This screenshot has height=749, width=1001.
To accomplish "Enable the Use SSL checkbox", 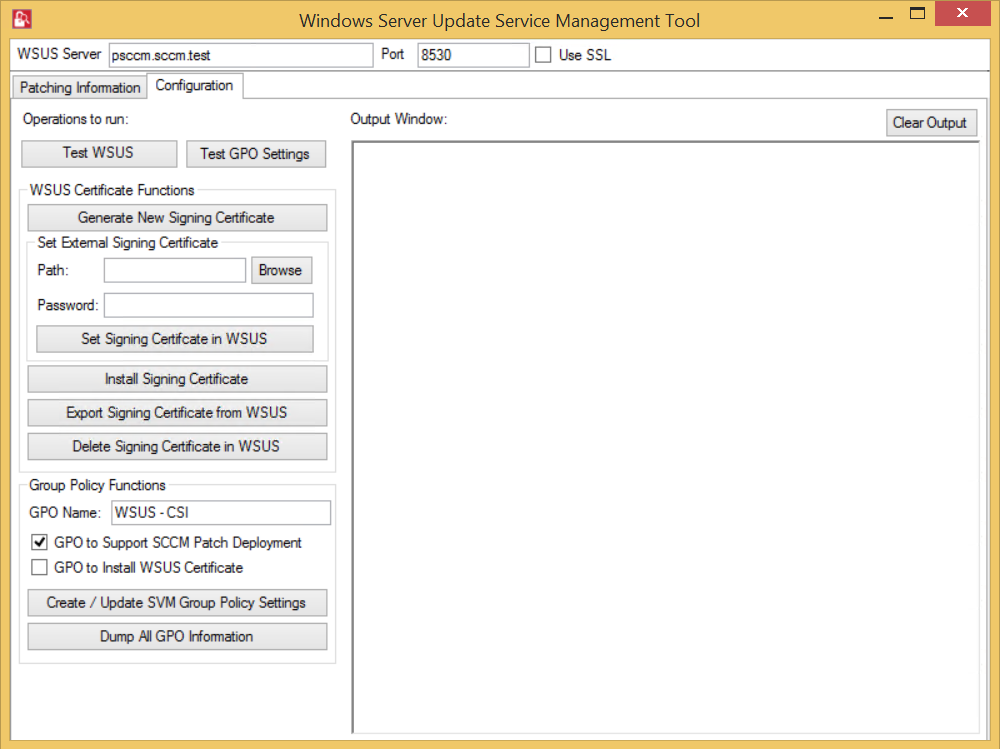I will click(x=543, y=55).
